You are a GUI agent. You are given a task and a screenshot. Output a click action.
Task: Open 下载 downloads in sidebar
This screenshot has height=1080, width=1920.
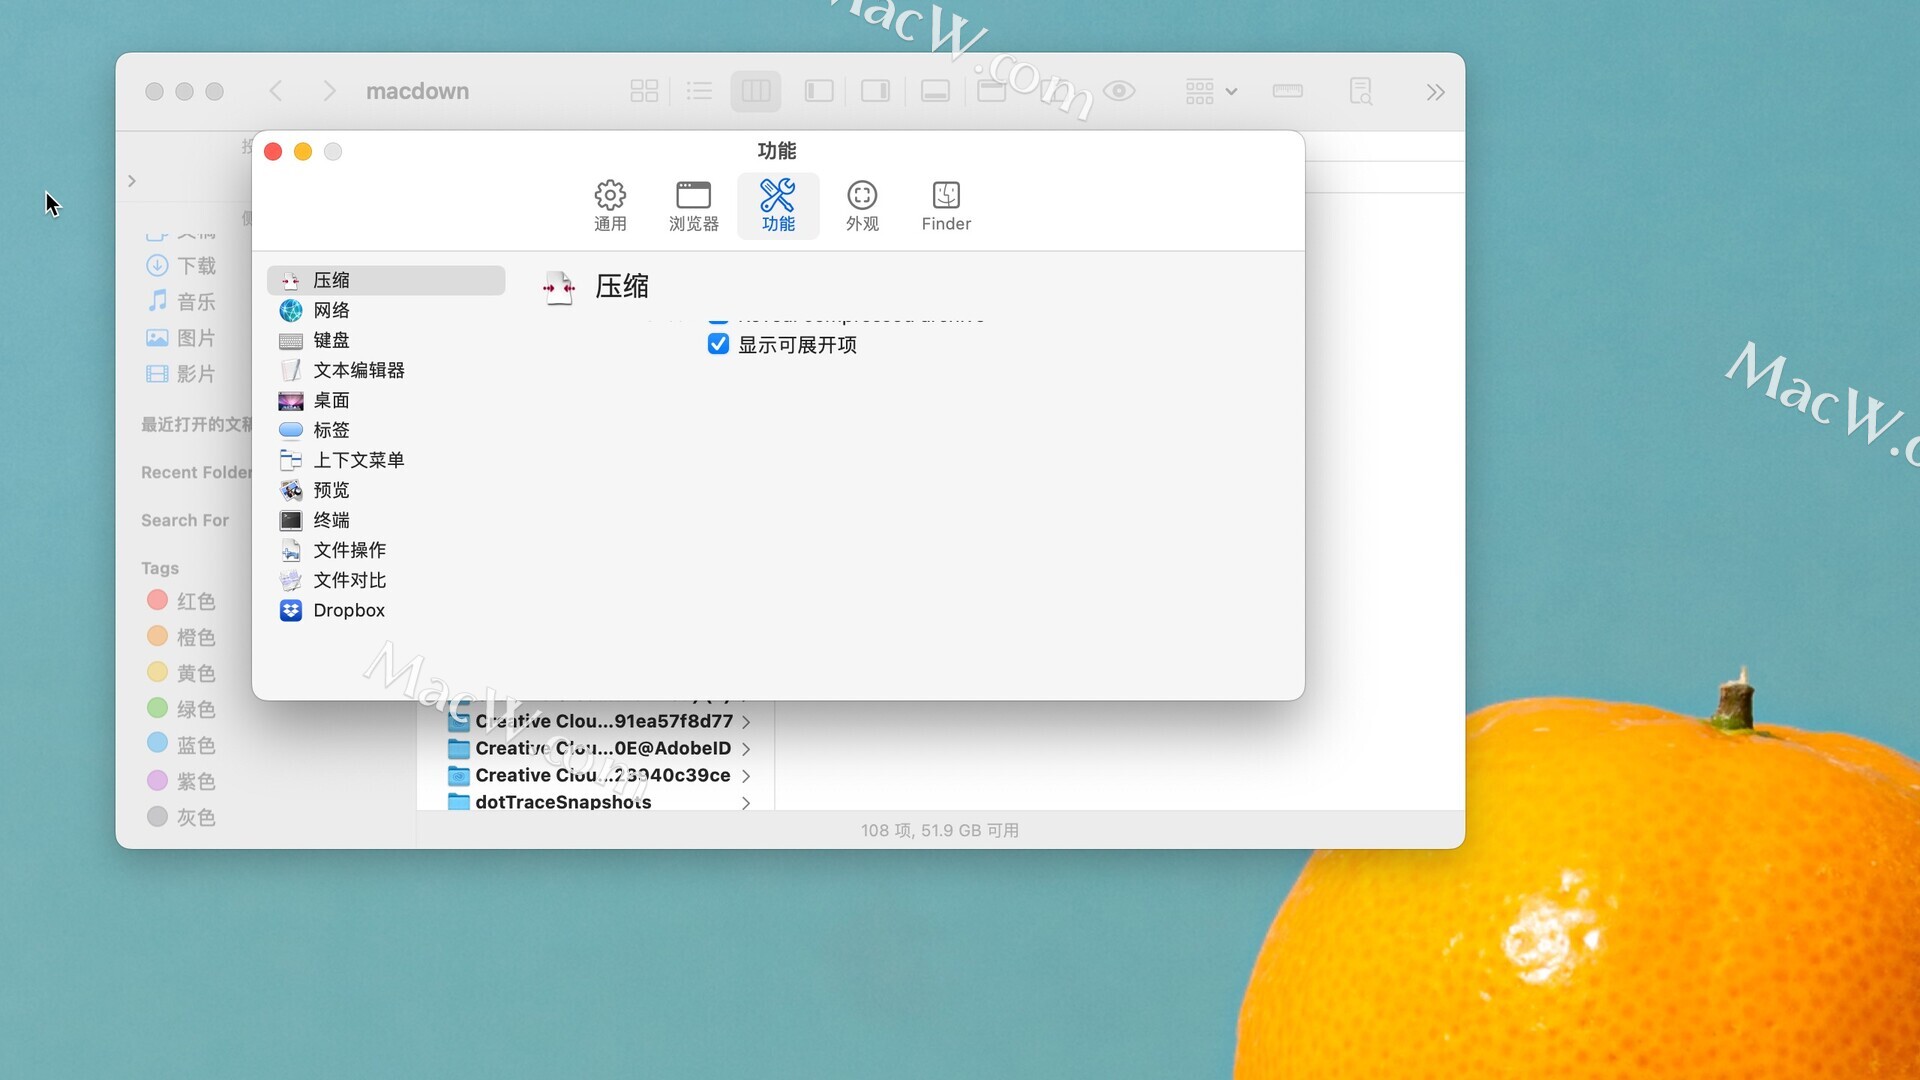coord(181,266)
